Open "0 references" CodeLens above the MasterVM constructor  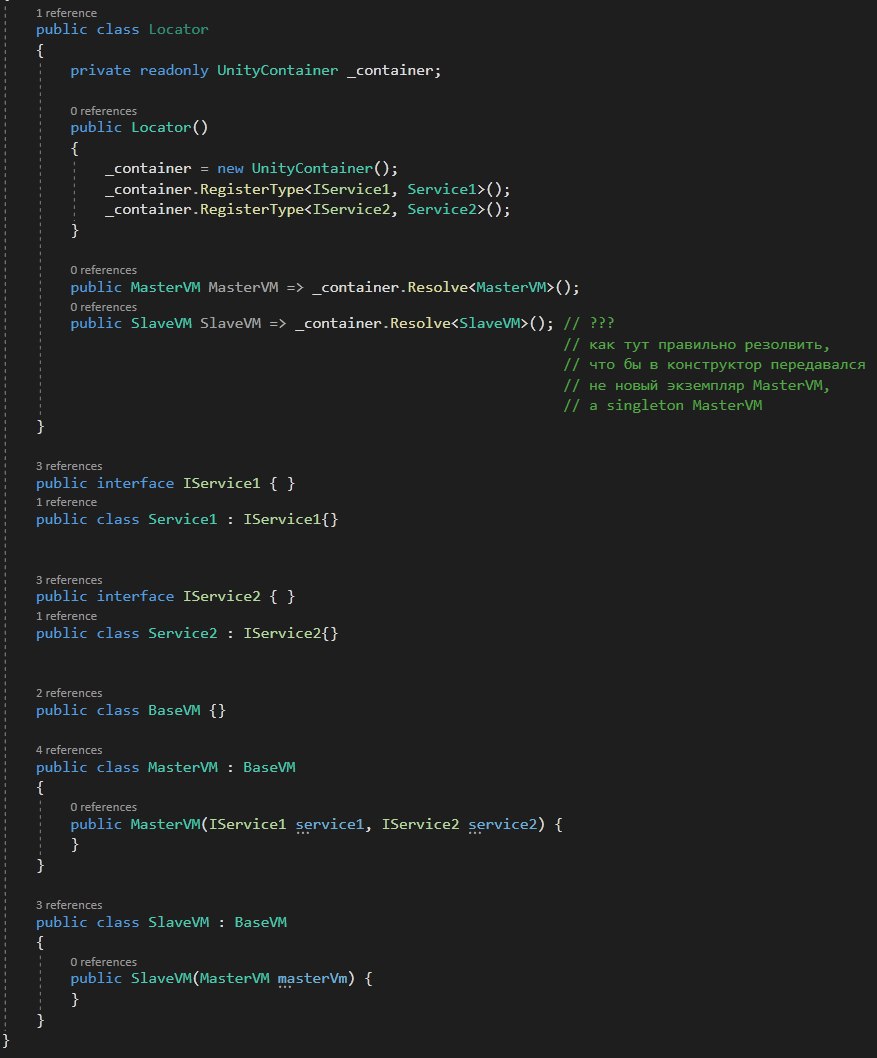pyautogui.click(x=103, y=807)
